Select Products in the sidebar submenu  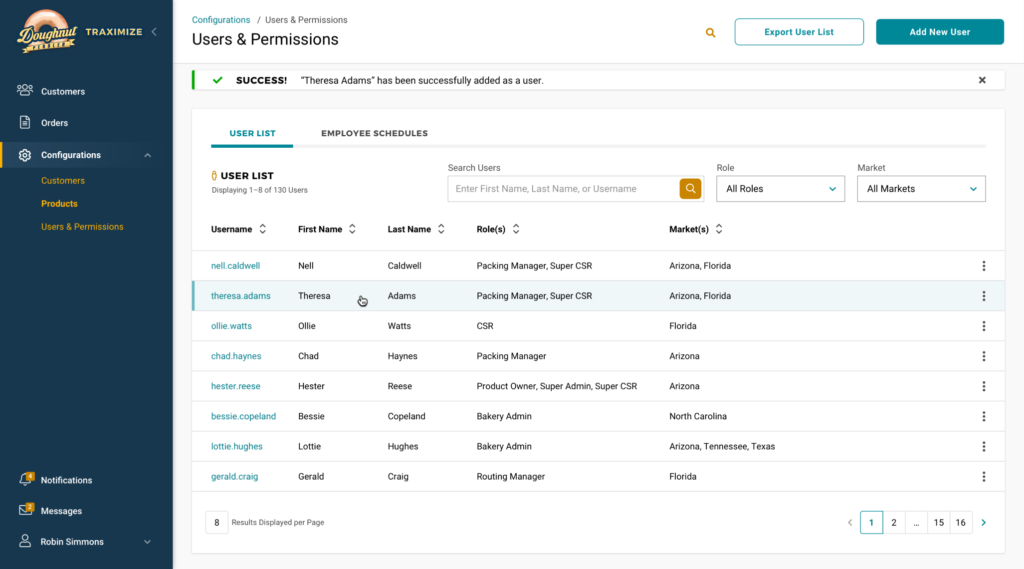pyautogui.click(x=59, y=204)
